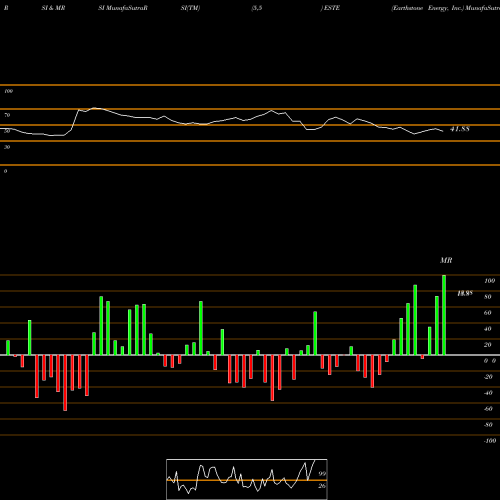
Task: Click the 80 label on the MR axis
Action: (x=488, y=297)
